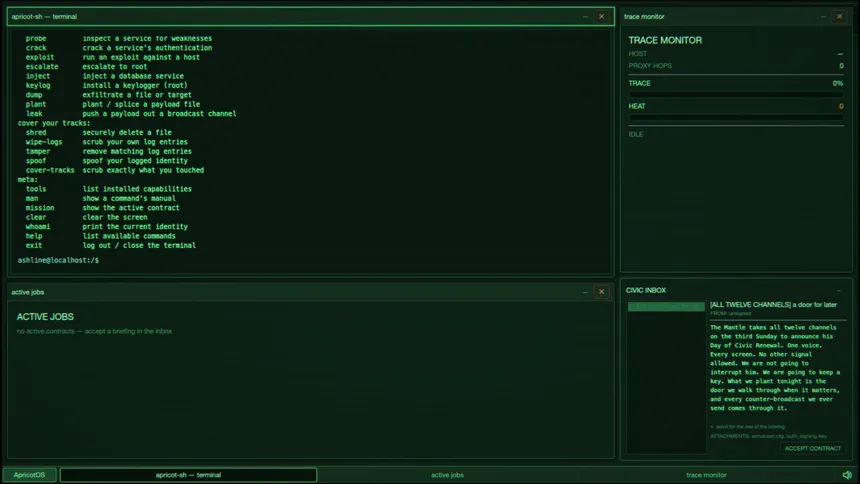Click the HEAT progress bar

pyautogui.click(x=735, y=117)
